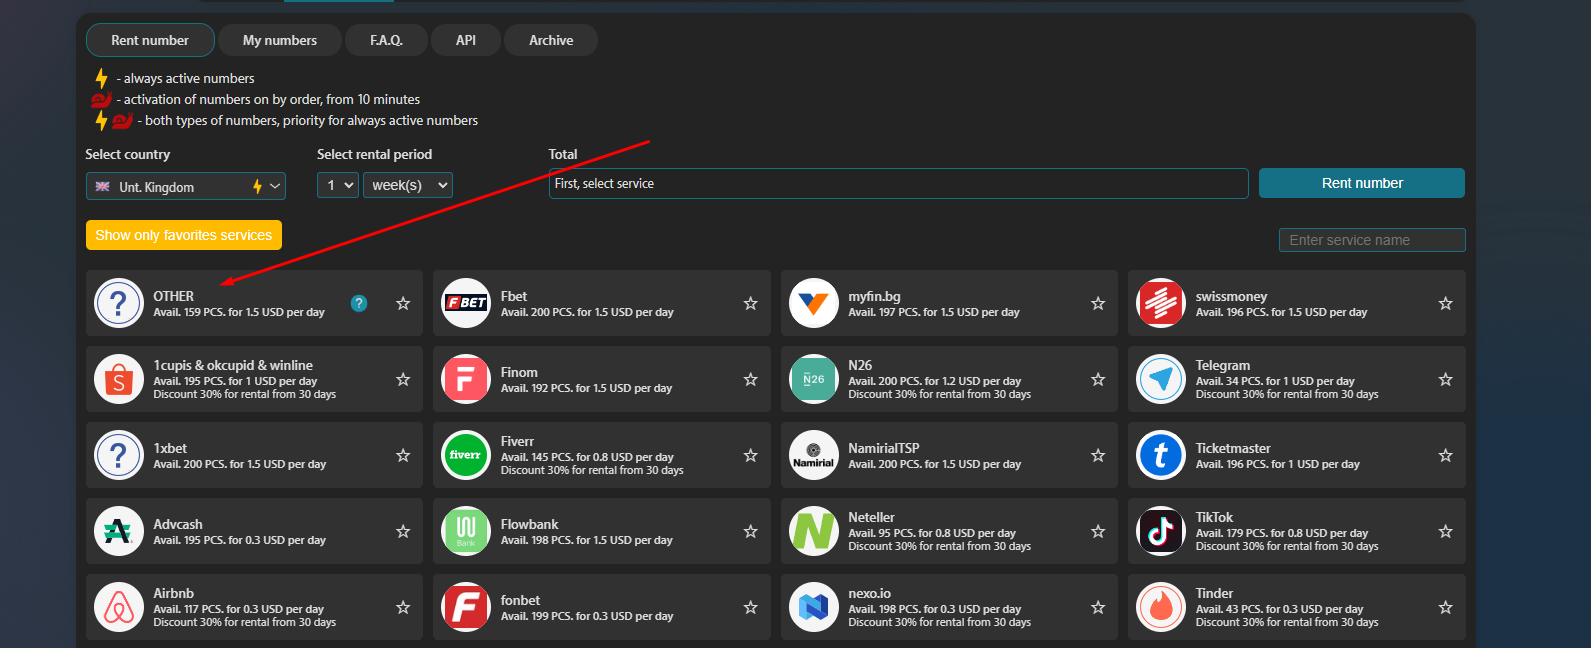Pick the Telegram paper plane logo
1591x648 pixels.
(1161, 379)
